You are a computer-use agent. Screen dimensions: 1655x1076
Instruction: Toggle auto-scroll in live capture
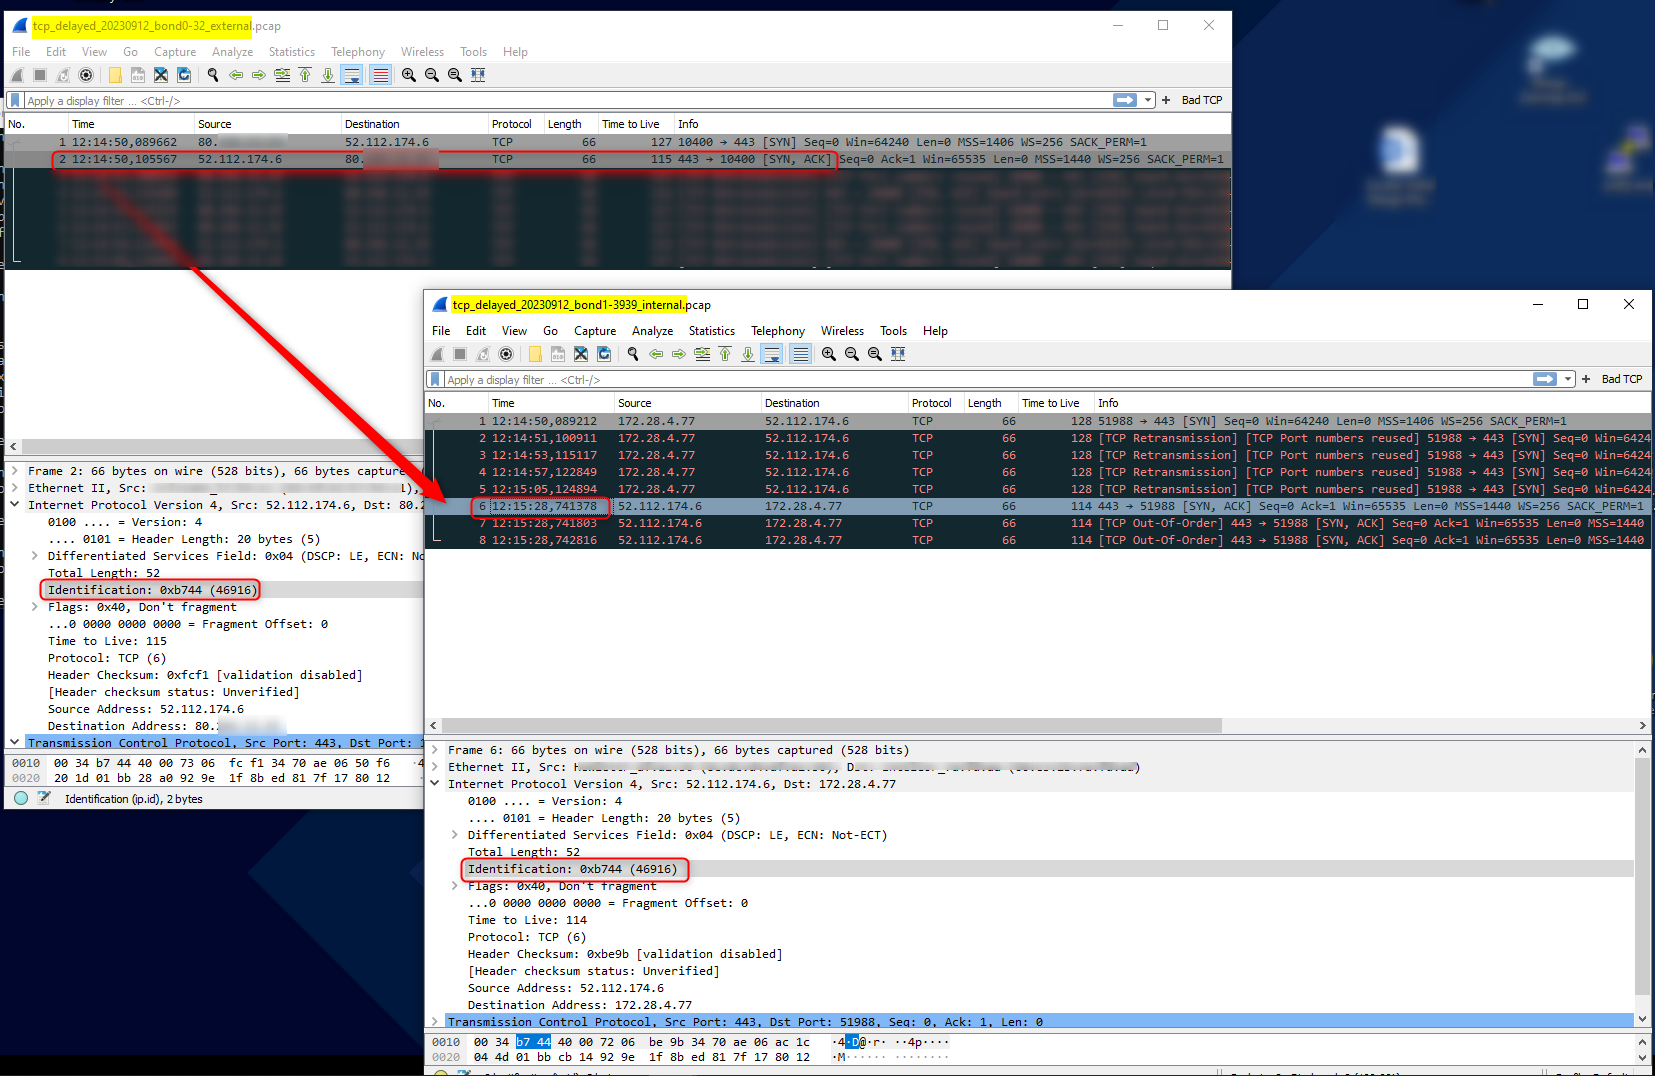351,75
